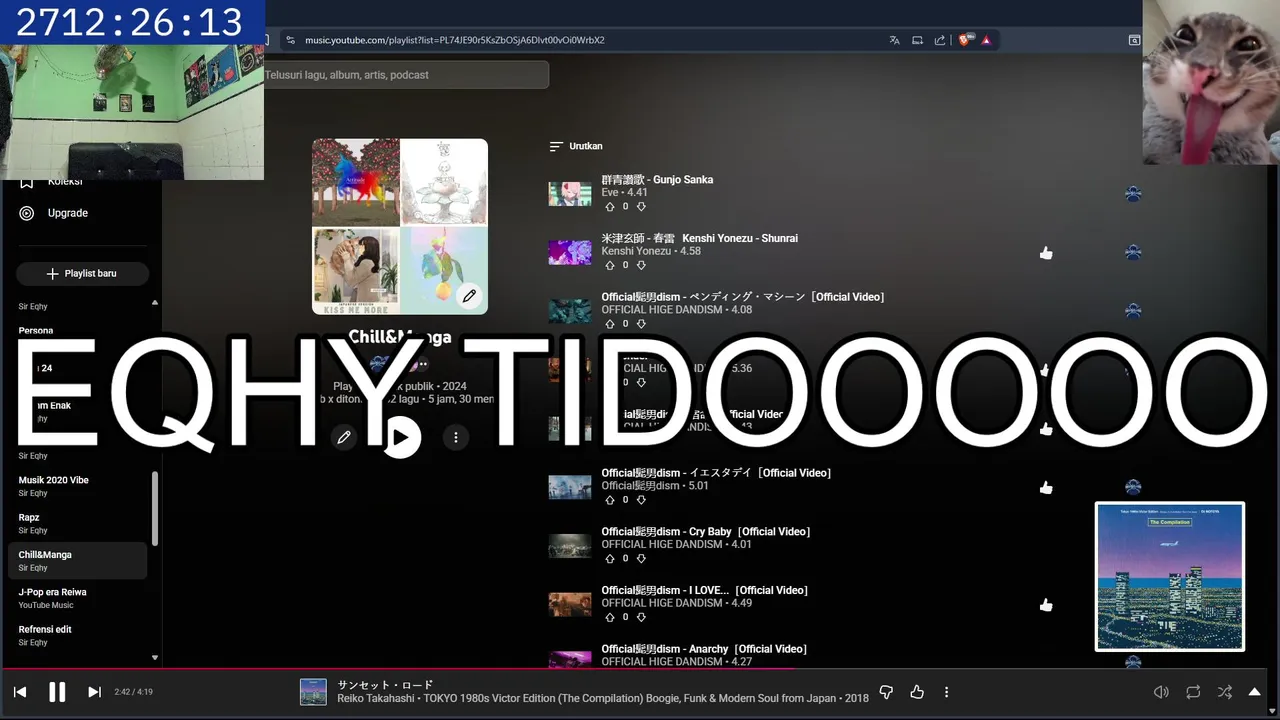
Task: Click contributor avatar on イエスタデイ row
Action: click(x=1133, y=487)
